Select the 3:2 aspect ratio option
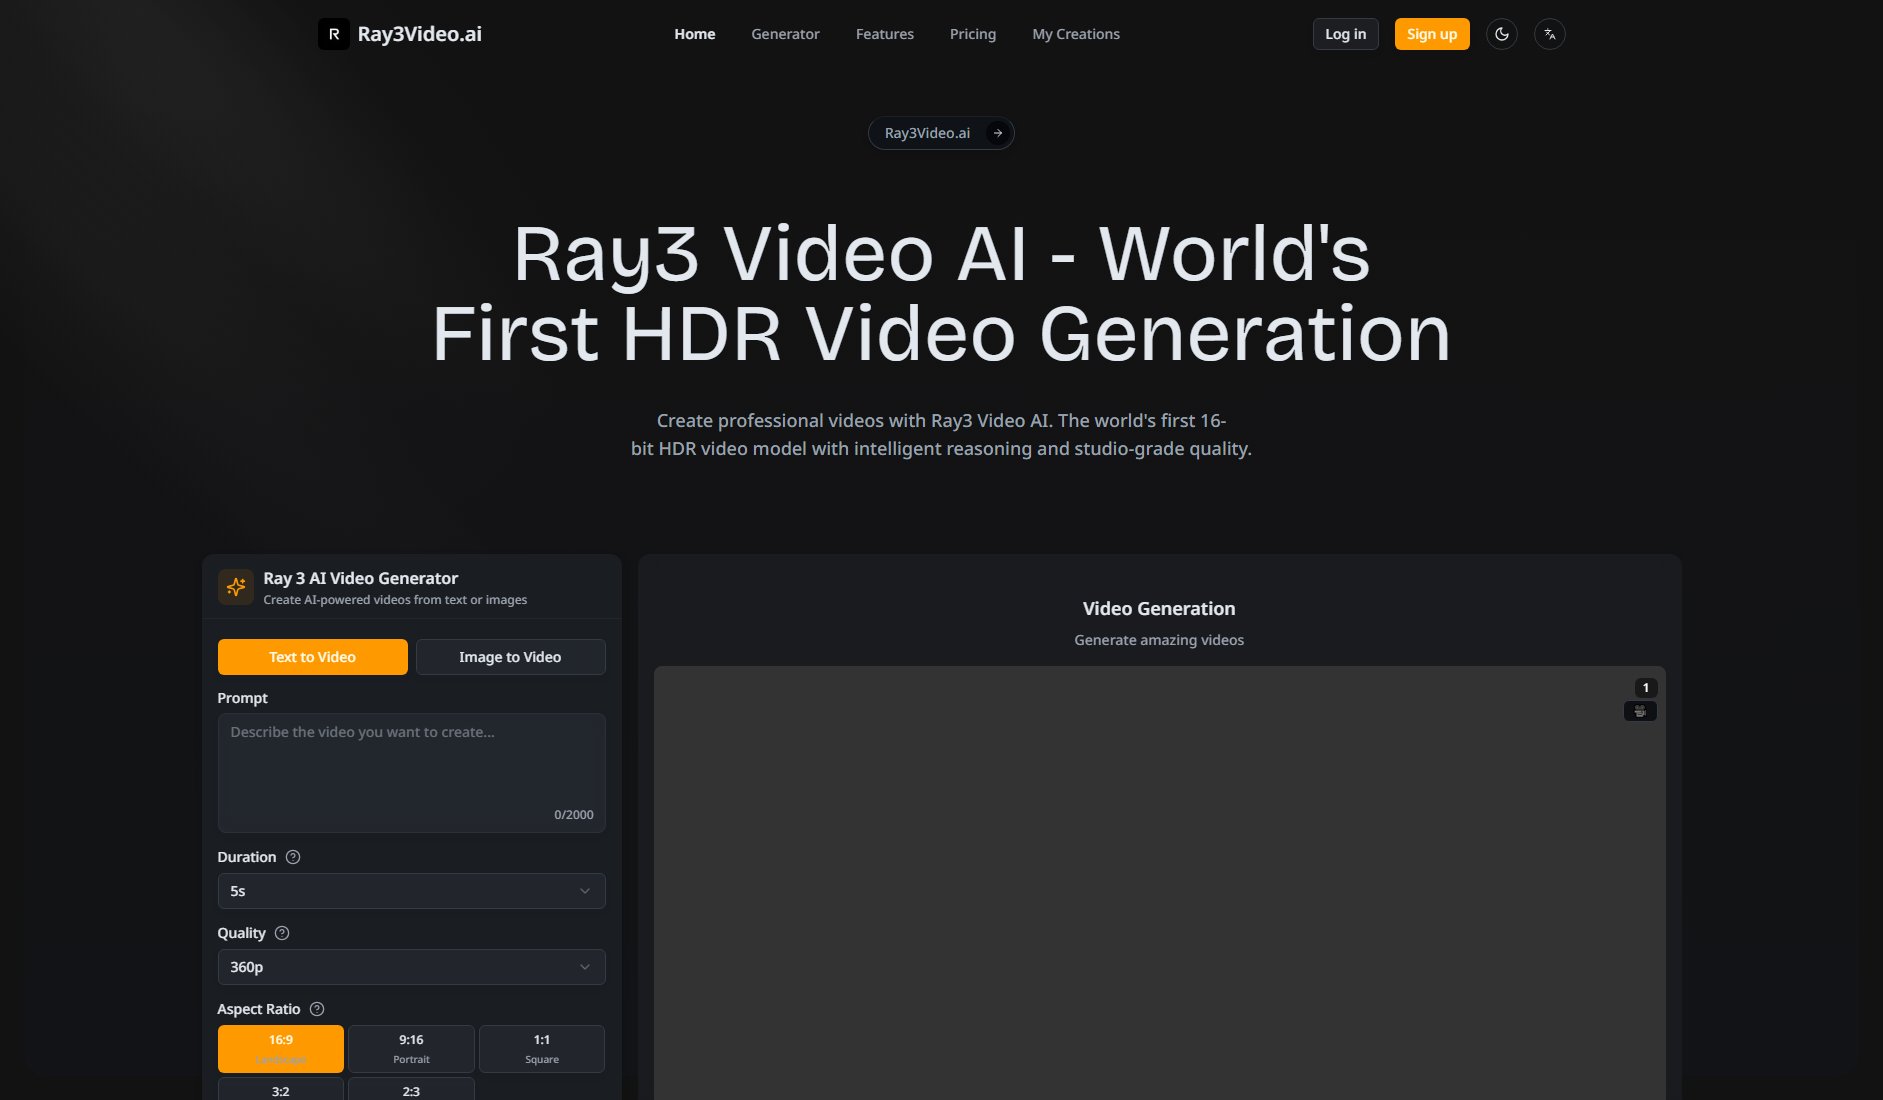The height and width of the screenshot is (1100, 1883). click(x=281, y=1089)
